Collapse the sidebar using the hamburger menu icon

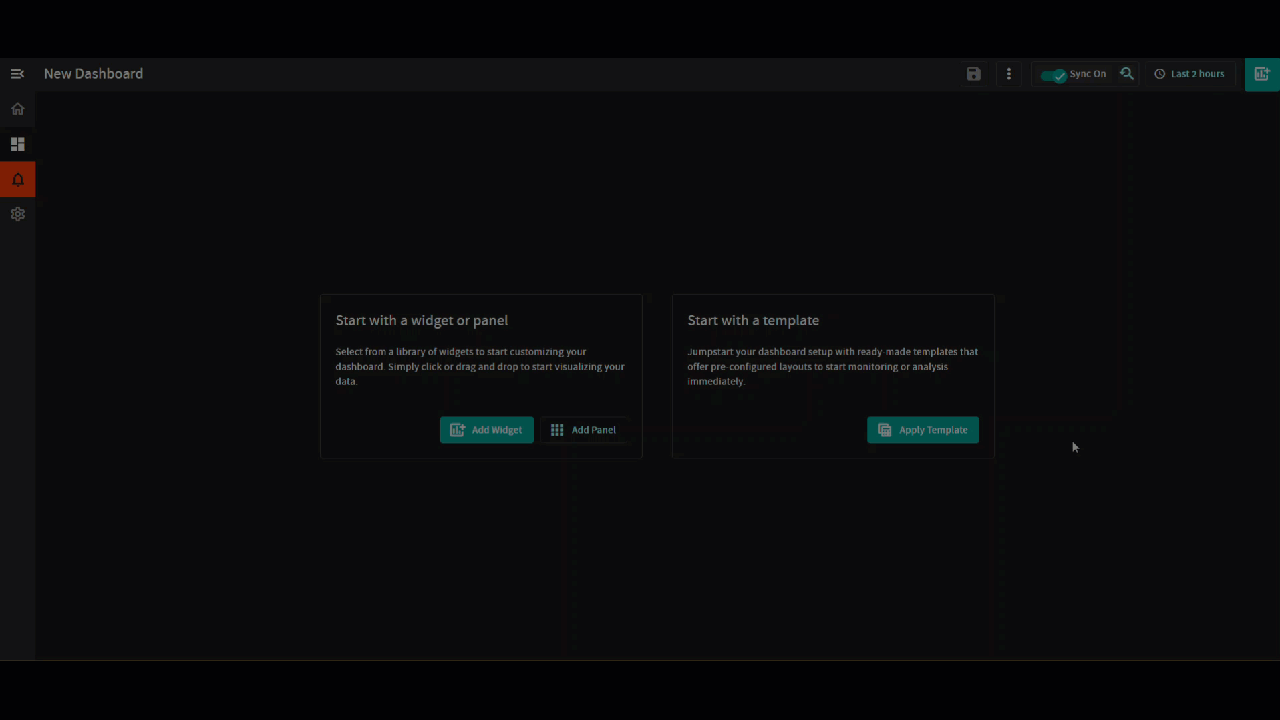click(x=17, y=74)
